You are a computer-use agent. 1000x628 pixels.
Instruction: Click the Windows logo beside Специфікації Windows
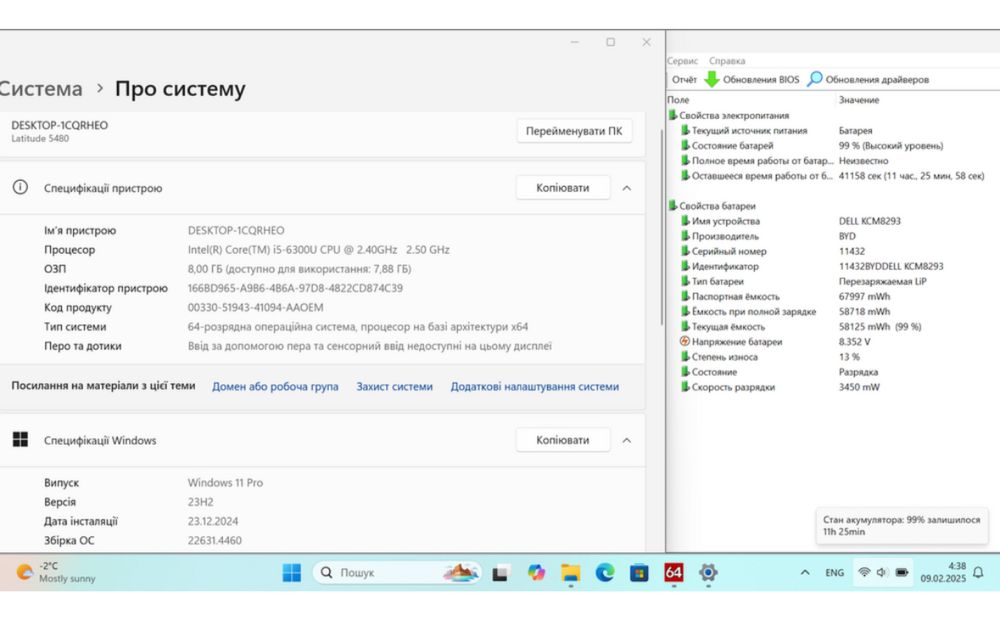[x=20, y=439]
